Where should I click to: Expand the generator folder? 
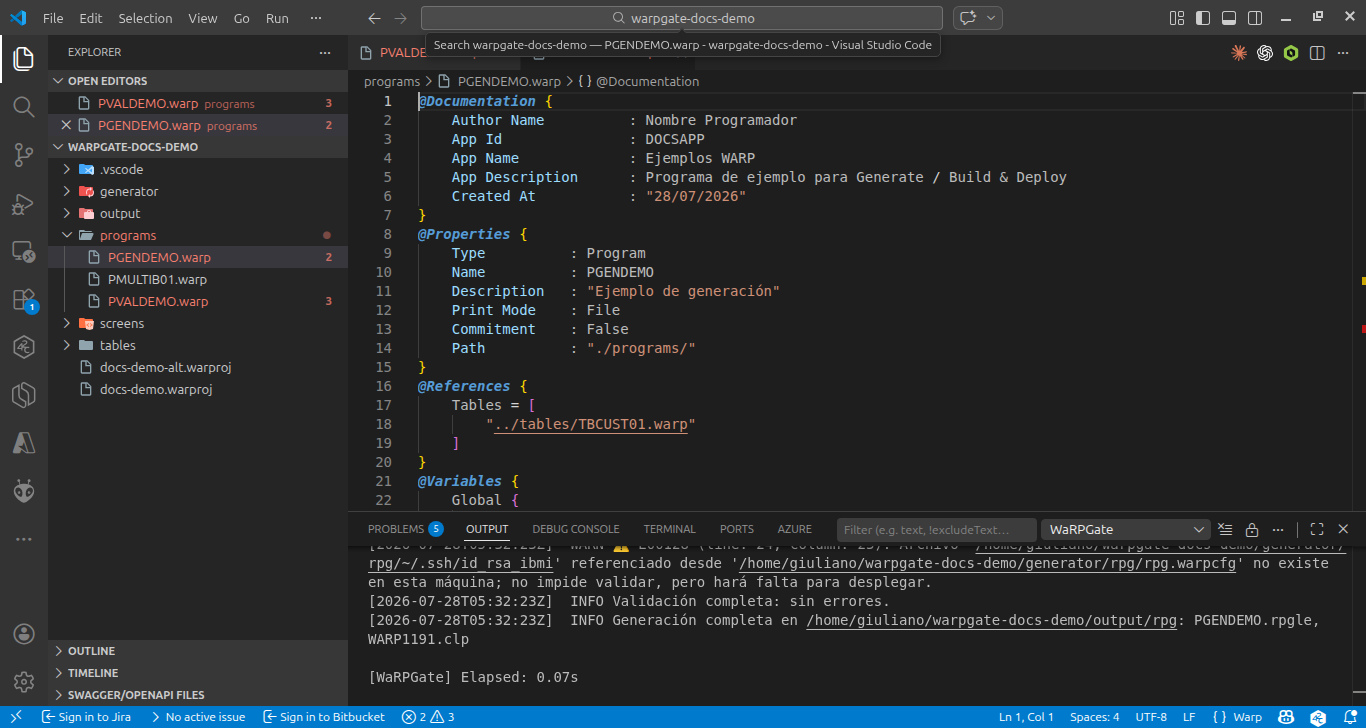click(x=198, y=191)
